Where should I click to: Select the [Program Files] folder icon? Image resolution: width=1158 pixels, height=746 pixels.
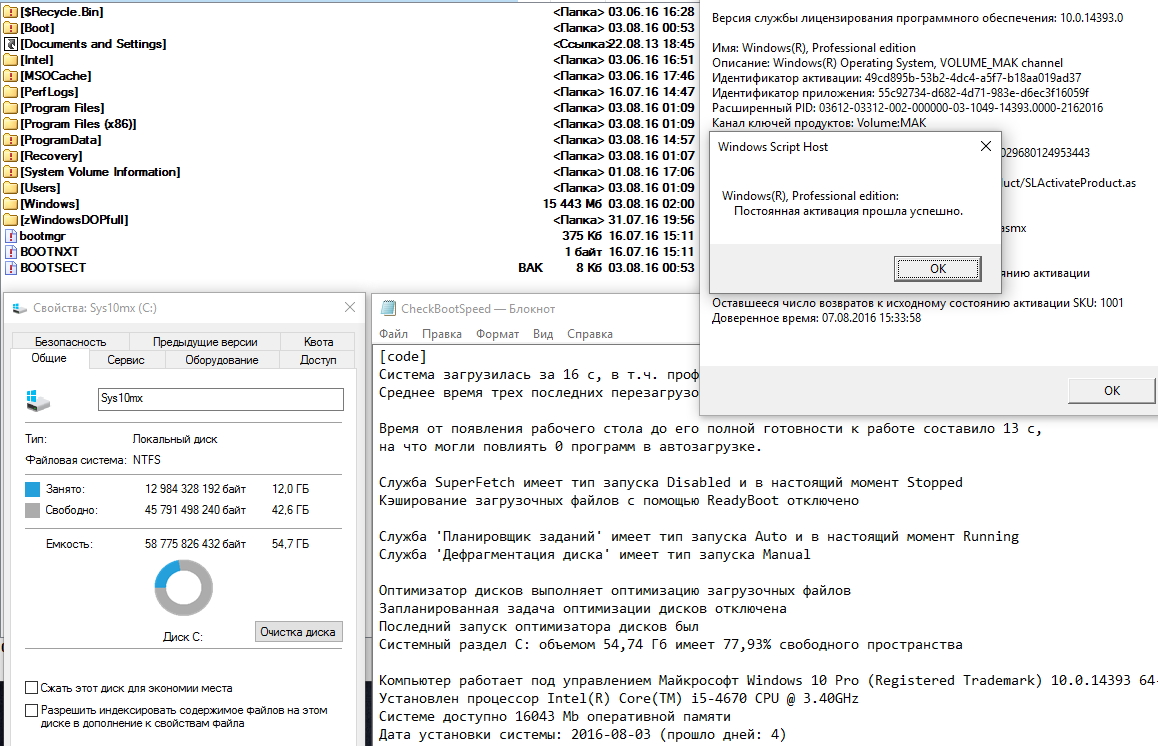(x=10, y=108)
